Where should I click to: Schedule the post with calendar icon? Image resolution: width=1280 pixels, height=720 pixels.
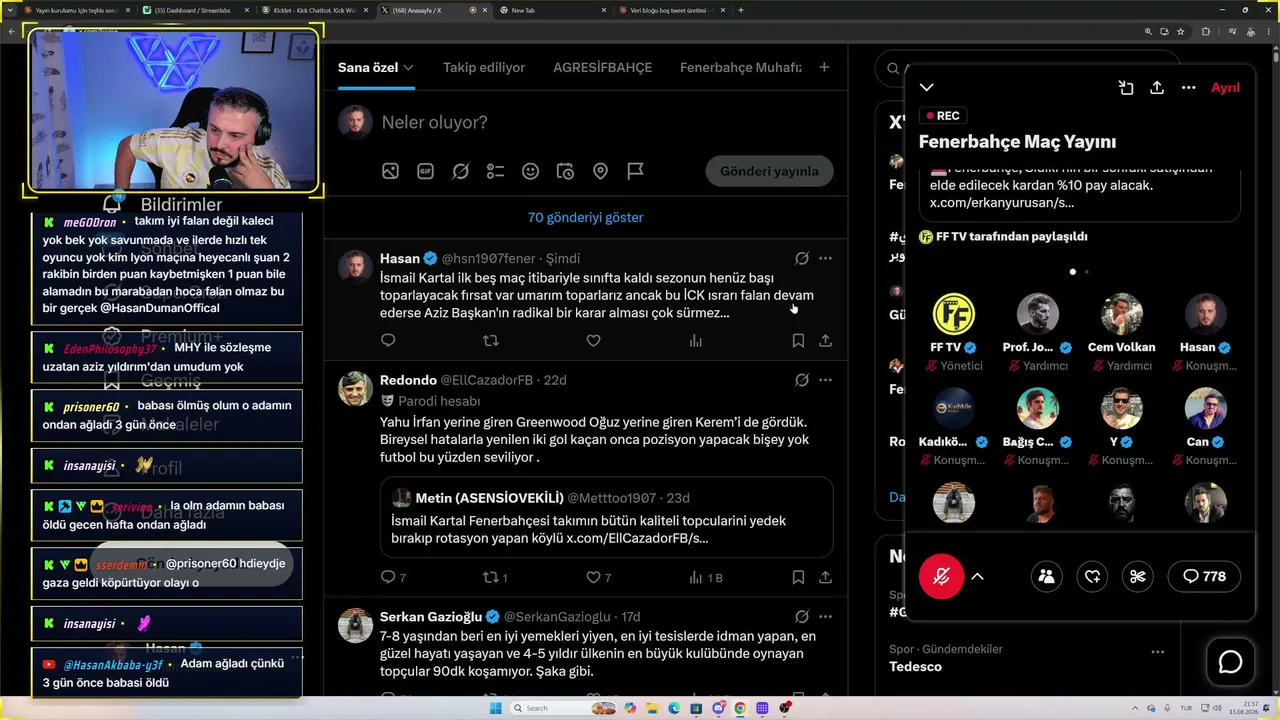click(x=565, y=171)
